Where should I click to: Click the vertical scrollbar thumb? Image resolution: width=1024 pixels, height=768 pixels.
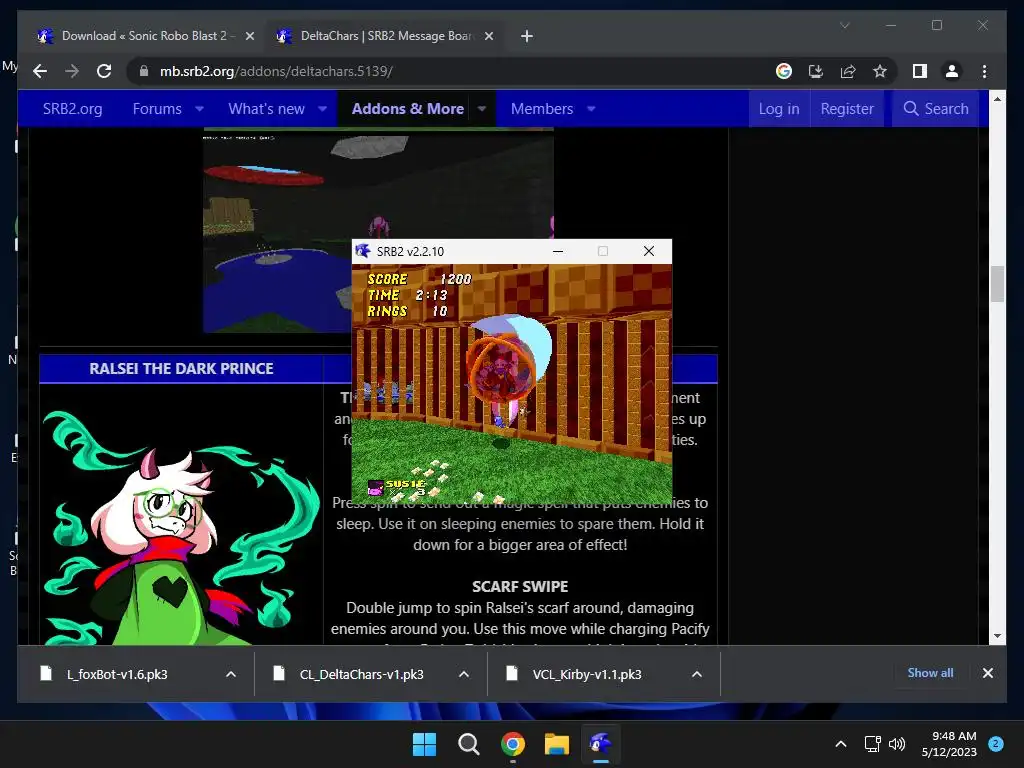997,284
